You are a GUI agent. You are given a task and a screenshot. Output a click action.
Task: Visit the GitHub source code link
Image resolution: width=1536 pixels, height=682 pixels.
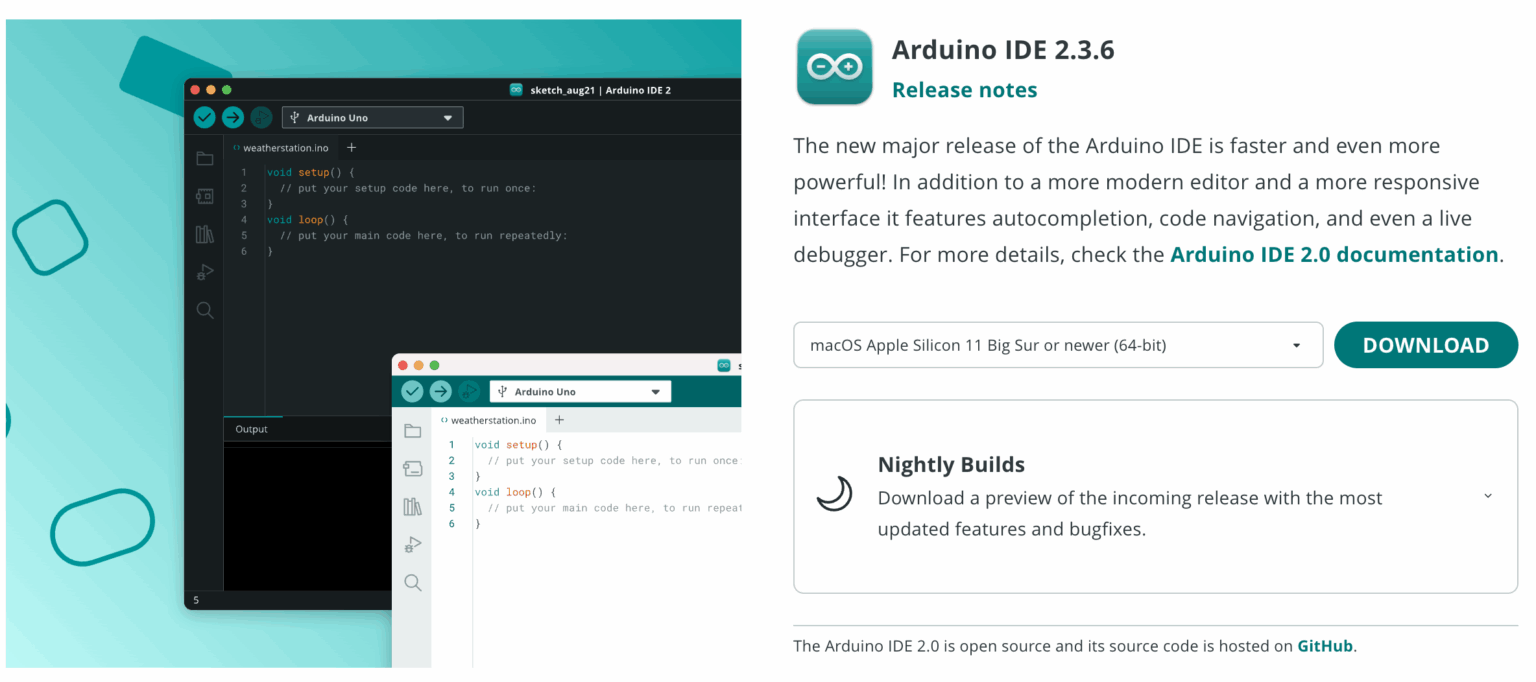[x=1324, y=646]
